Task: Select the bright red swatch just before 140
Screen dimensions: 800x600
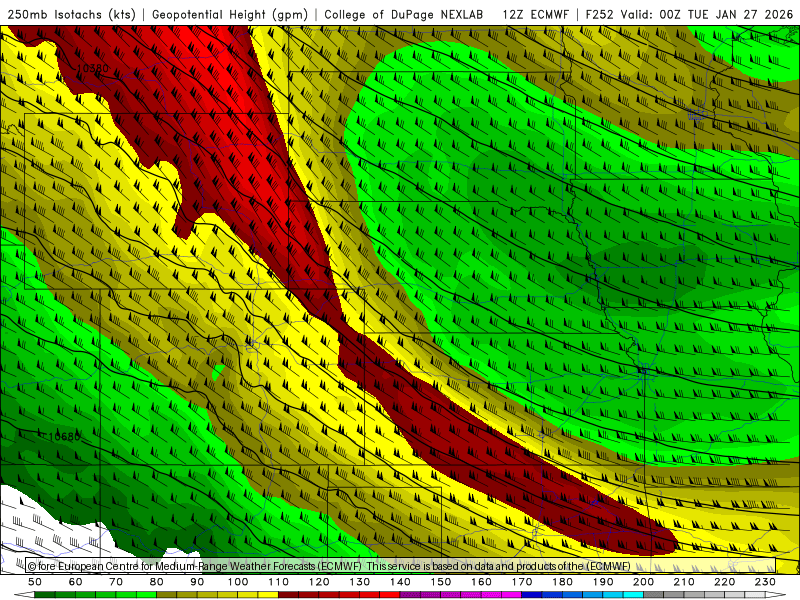Action: 390,595
